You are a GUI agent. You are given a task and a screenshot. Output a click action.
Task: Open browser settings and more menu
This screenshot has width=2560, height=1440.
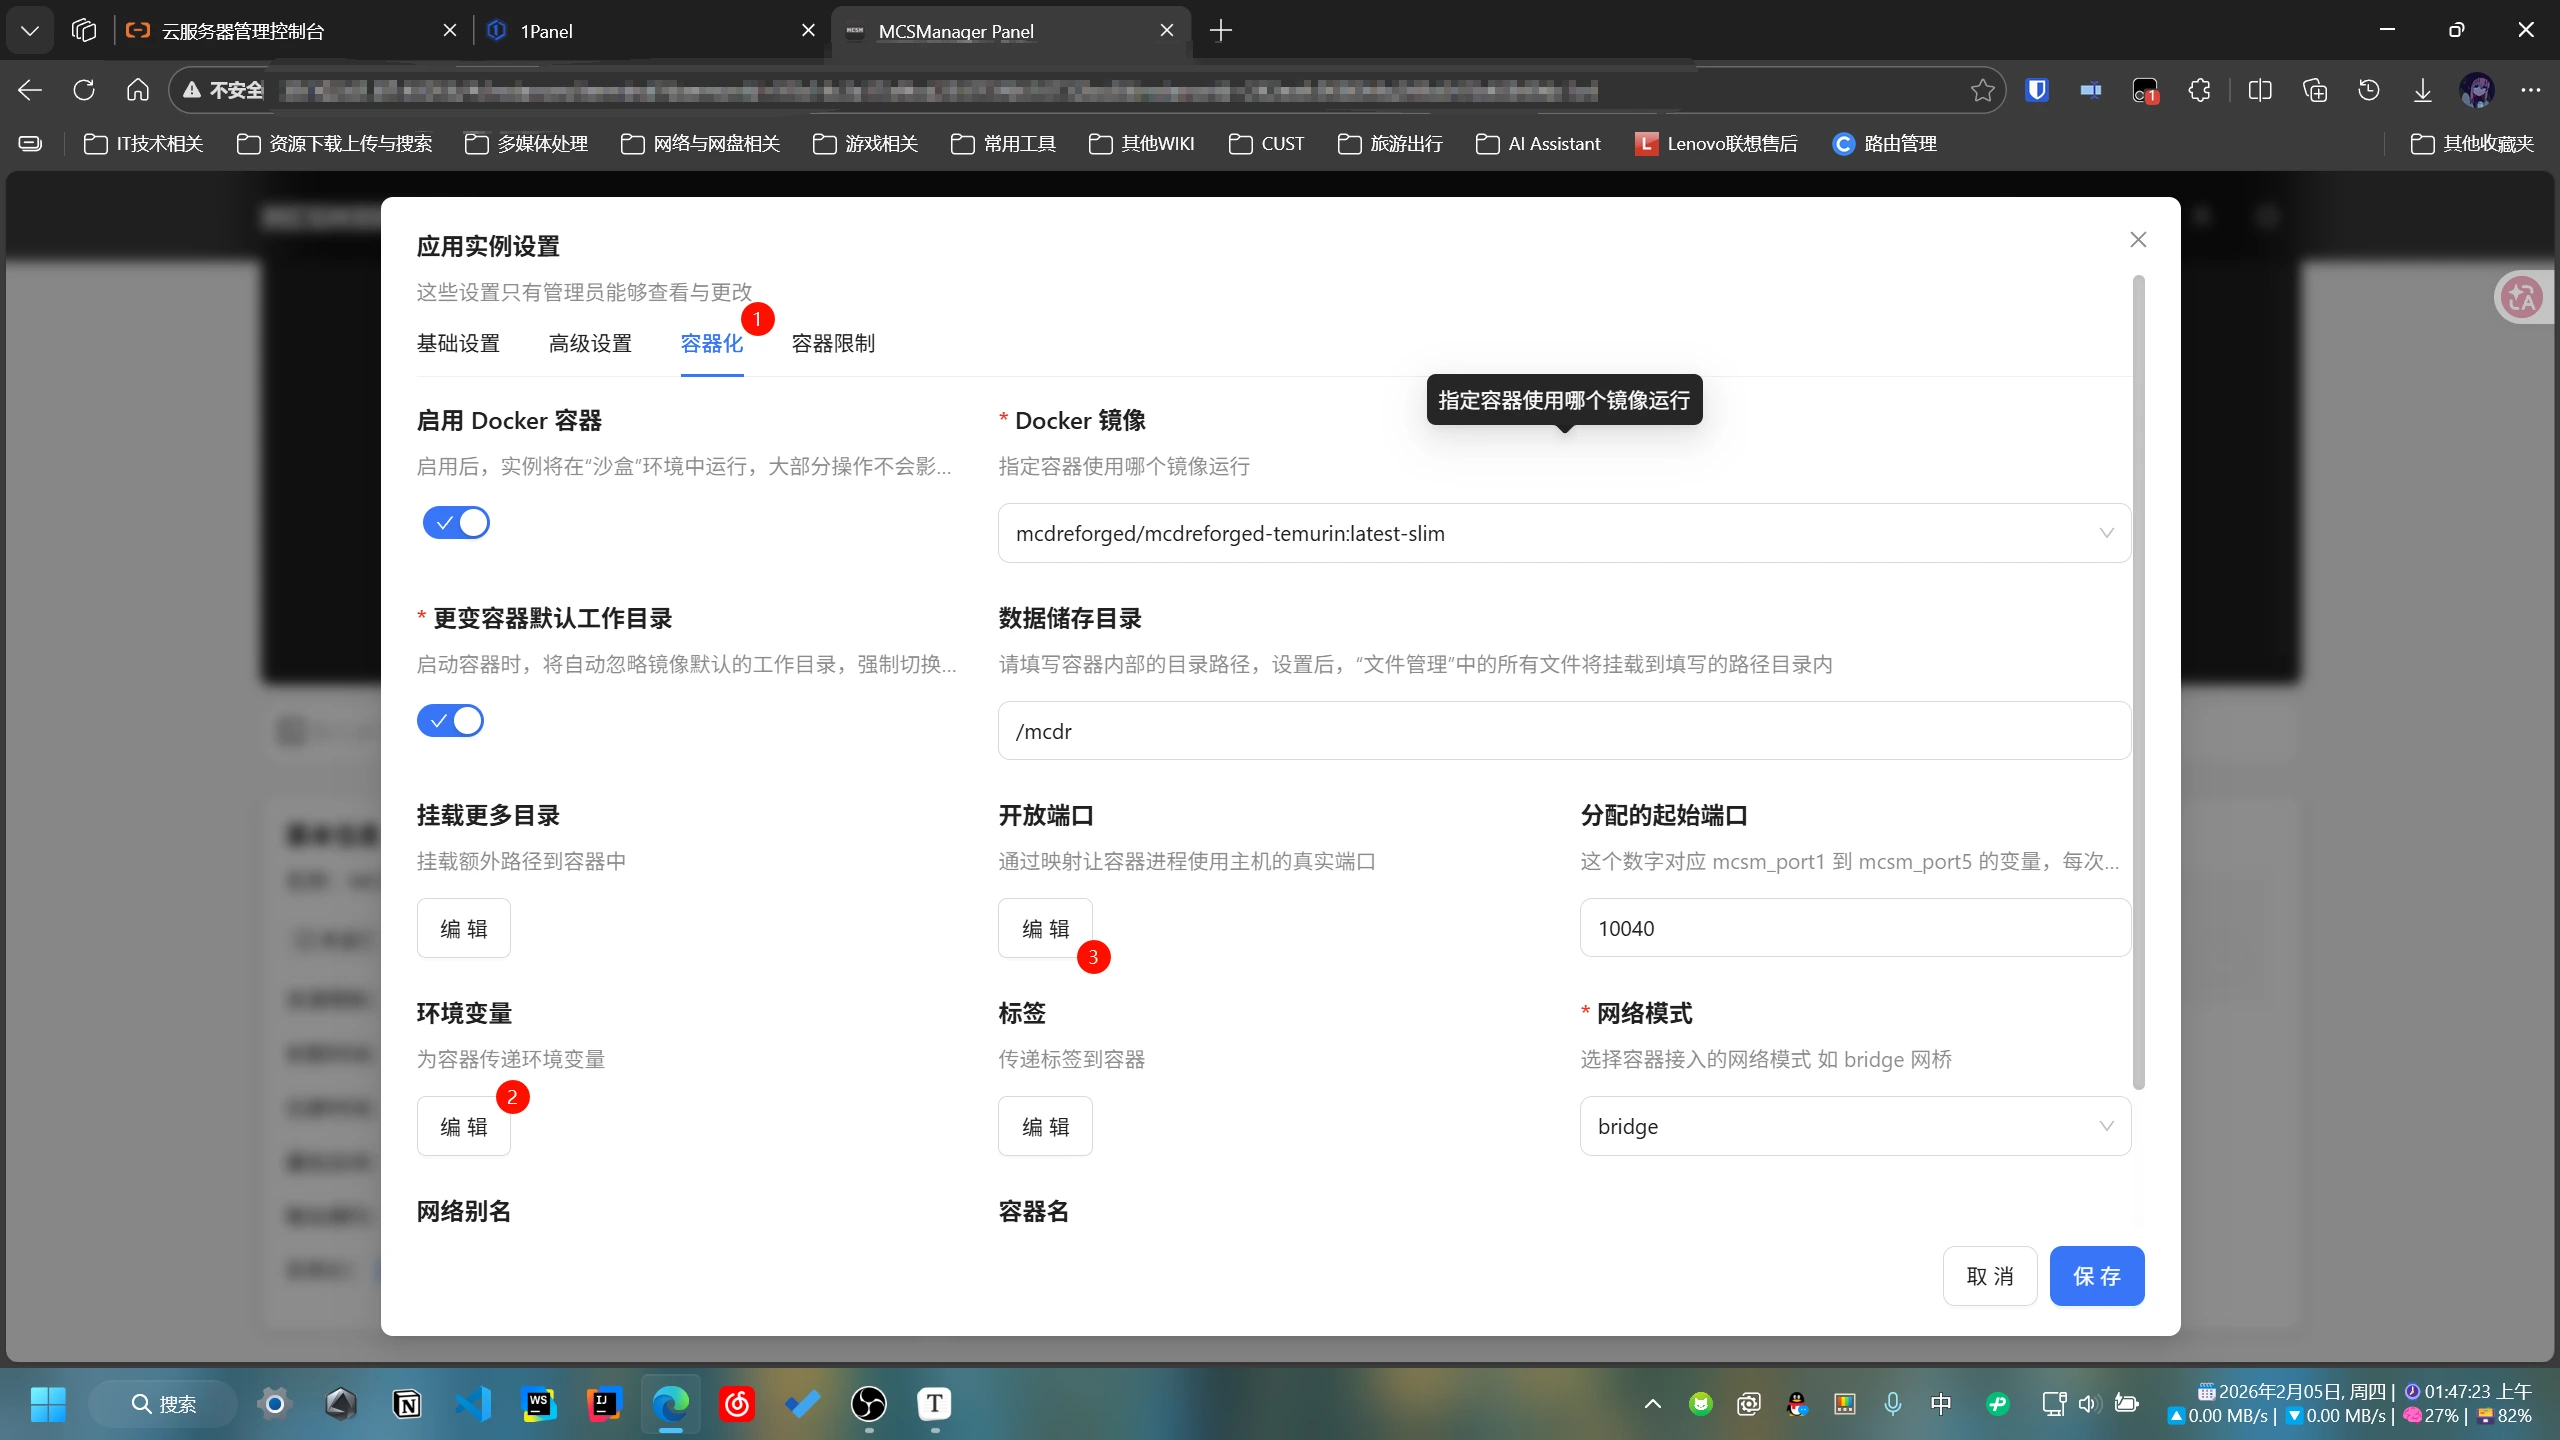point(2531,90)
